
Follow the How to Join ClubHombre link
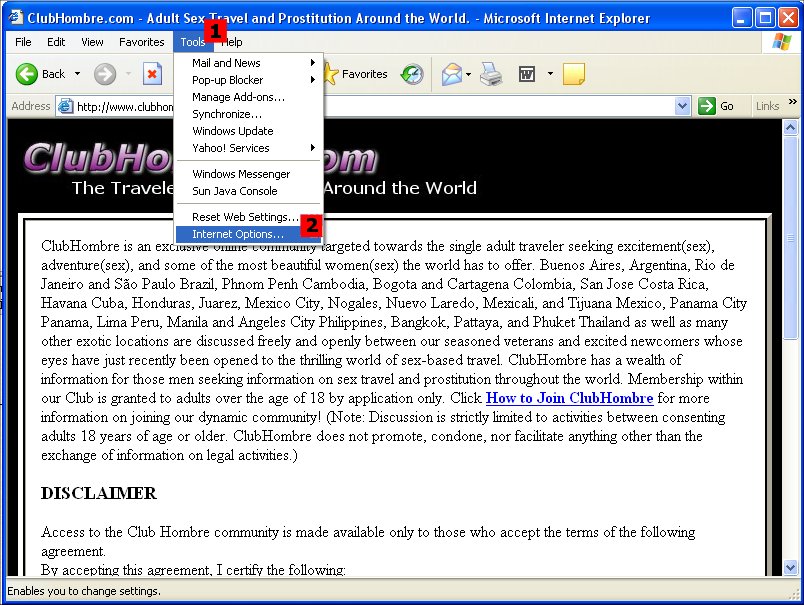click(x=569, y=398)
